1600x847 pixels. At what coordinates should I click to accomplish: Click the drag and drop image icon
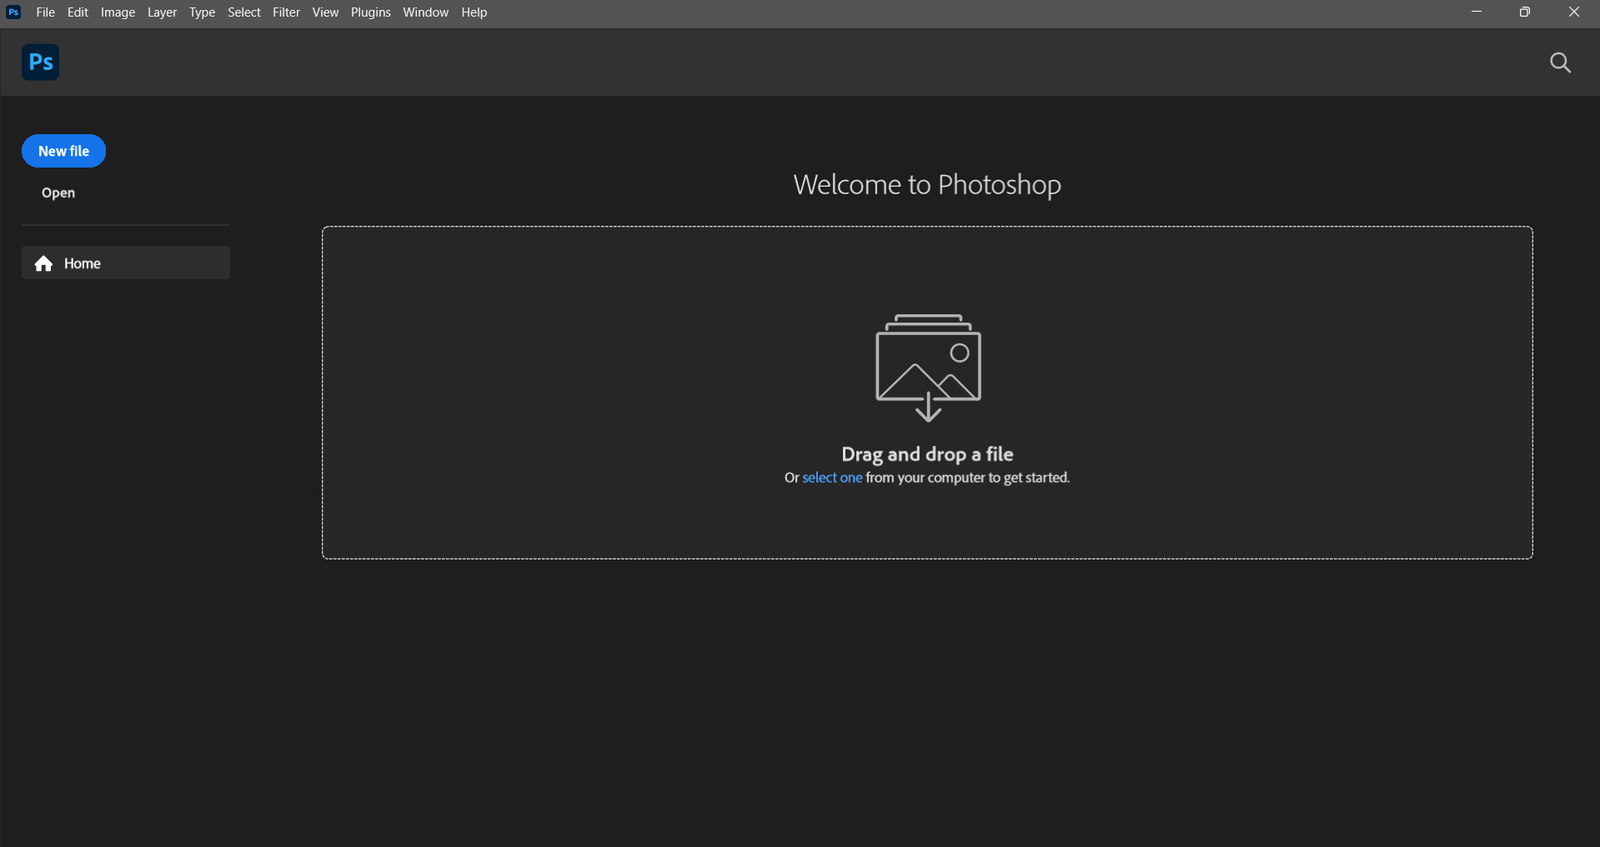click(928, 367)
